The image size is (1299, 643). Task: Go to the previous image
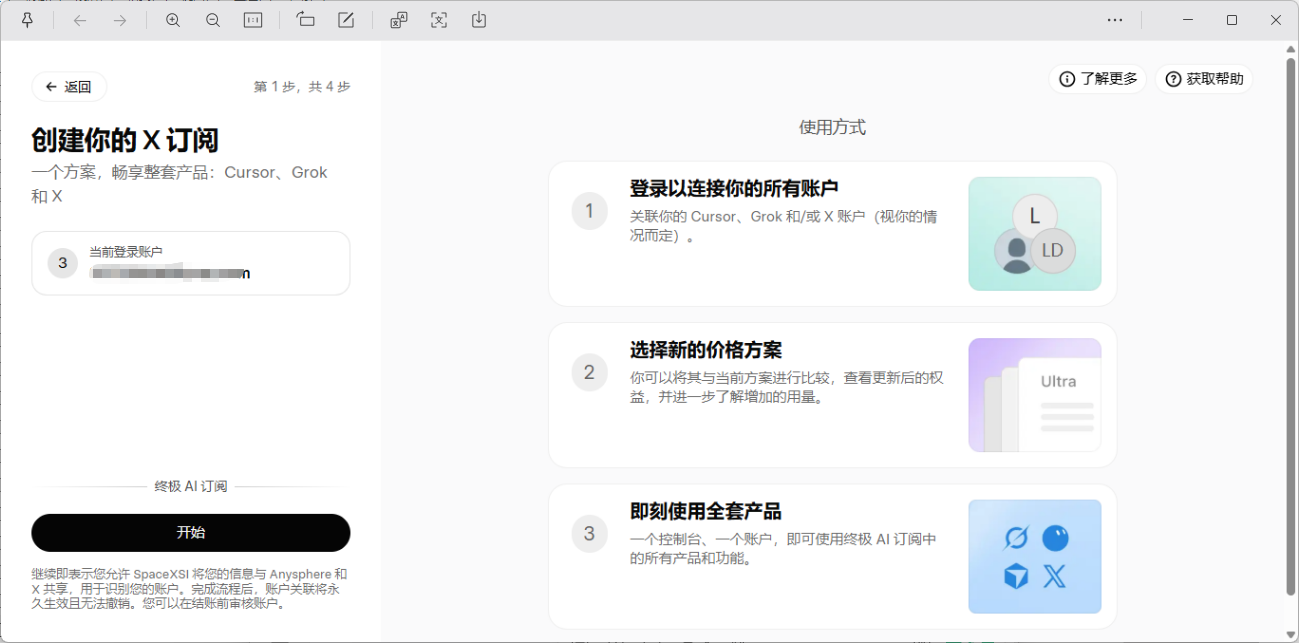tap(80, 20)
